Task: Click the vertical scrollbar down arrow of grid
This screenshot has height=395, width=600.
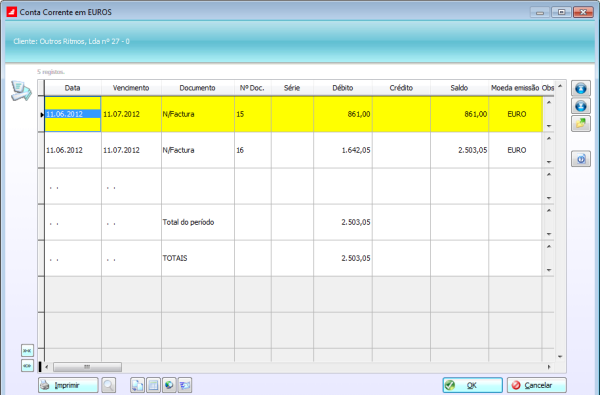Action: [560, 357]
